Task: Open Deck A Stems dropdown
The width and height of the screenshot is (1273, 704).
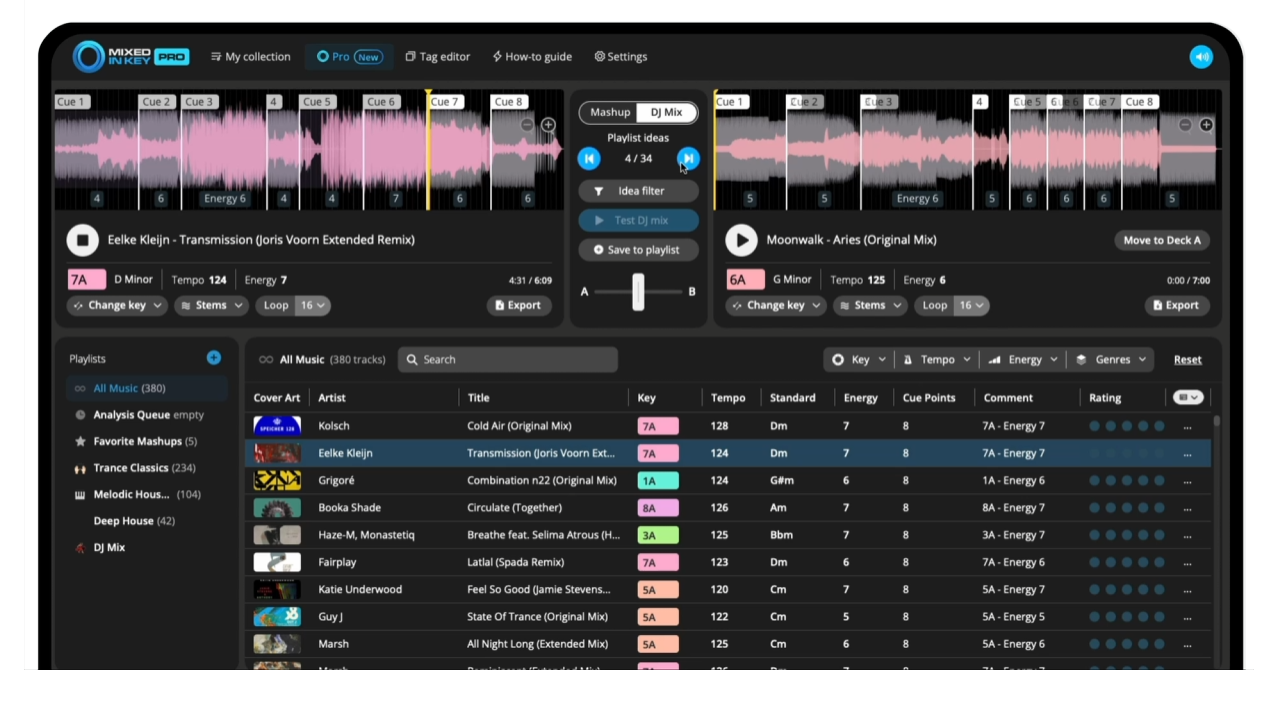Action: click(211, 305)
